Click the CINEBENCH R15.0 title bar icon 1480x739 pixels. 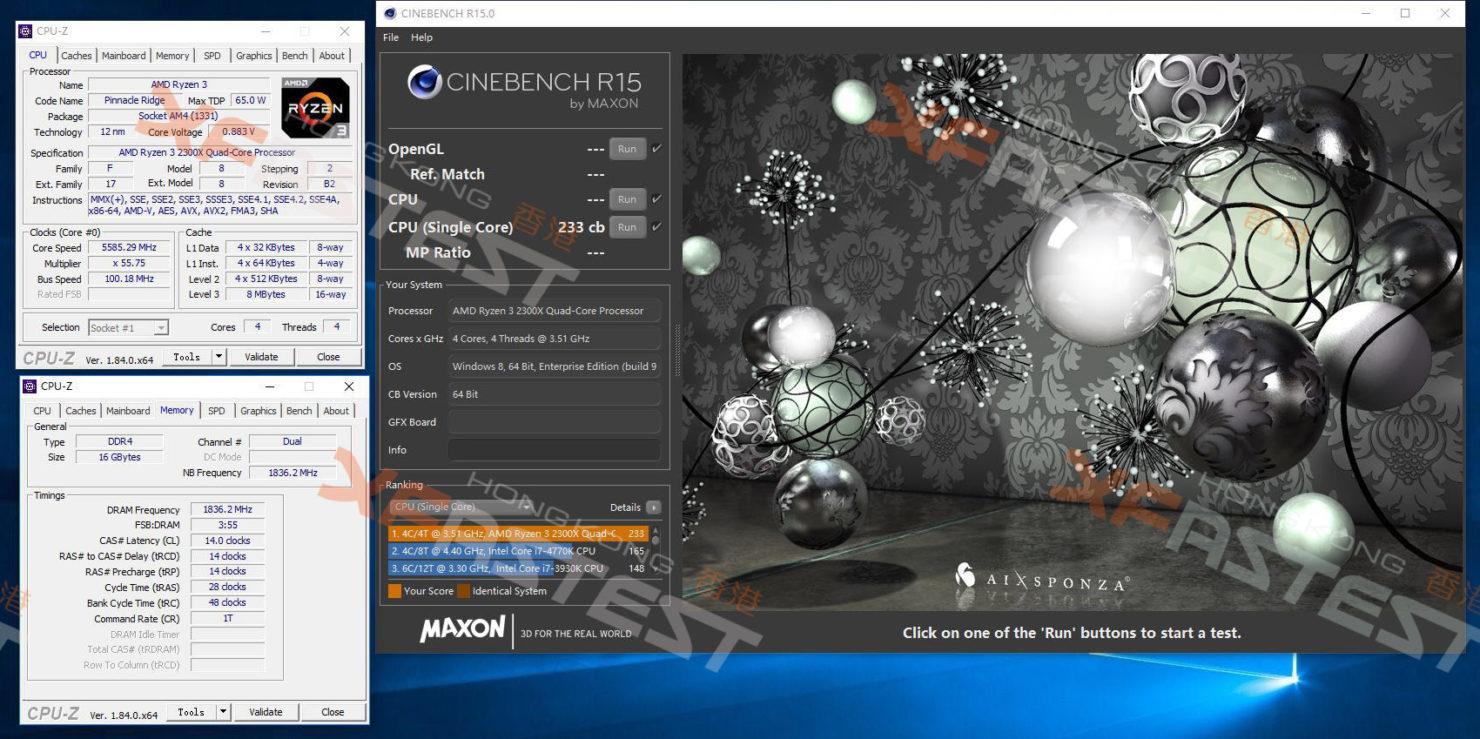[x=390, y=13]
